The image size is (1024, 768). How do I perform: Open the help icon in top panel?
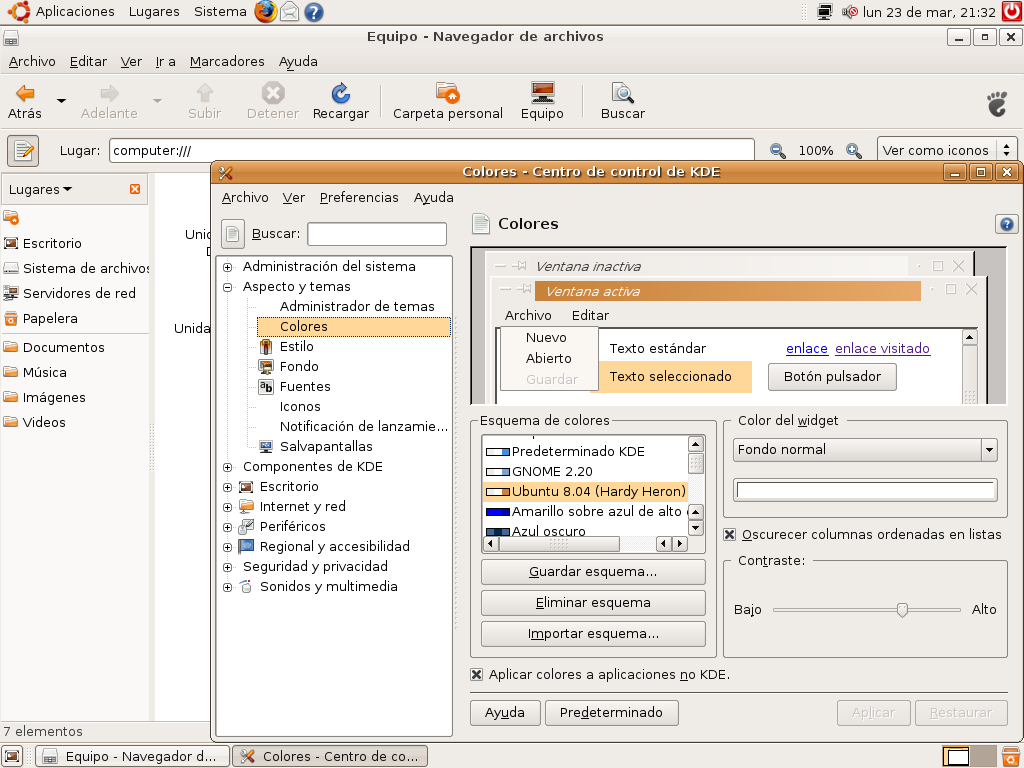click(314, 12)
